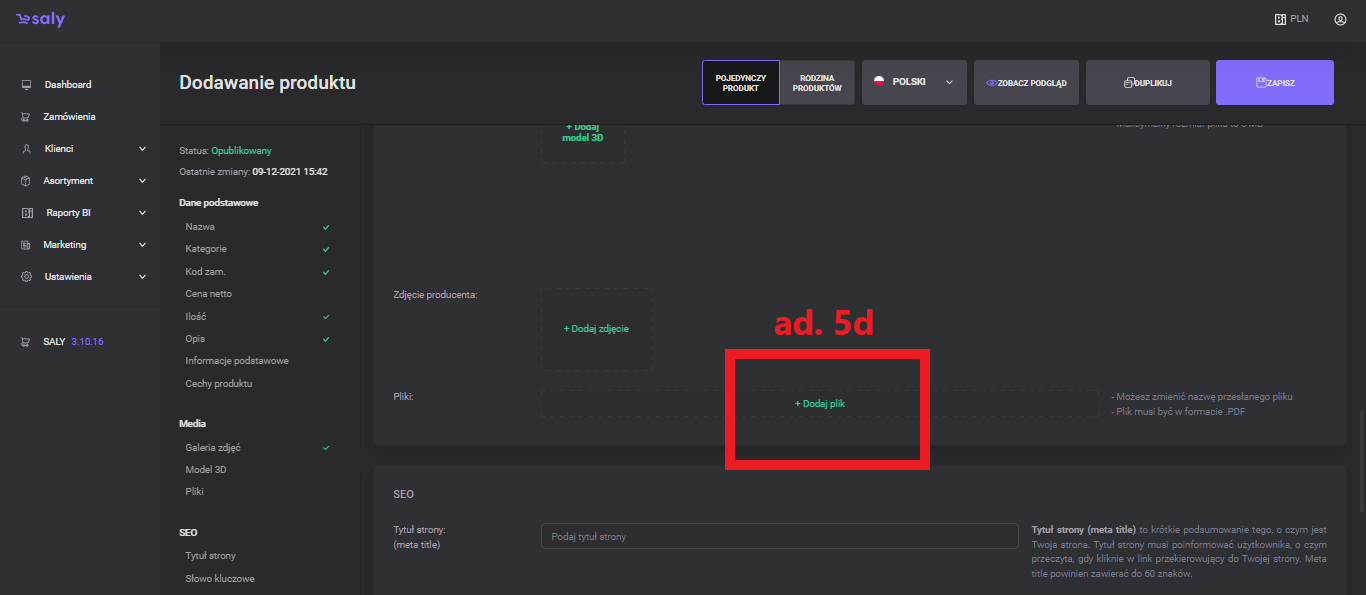
Task: Open the user account icon
Action: click(x=1340, y=19)
